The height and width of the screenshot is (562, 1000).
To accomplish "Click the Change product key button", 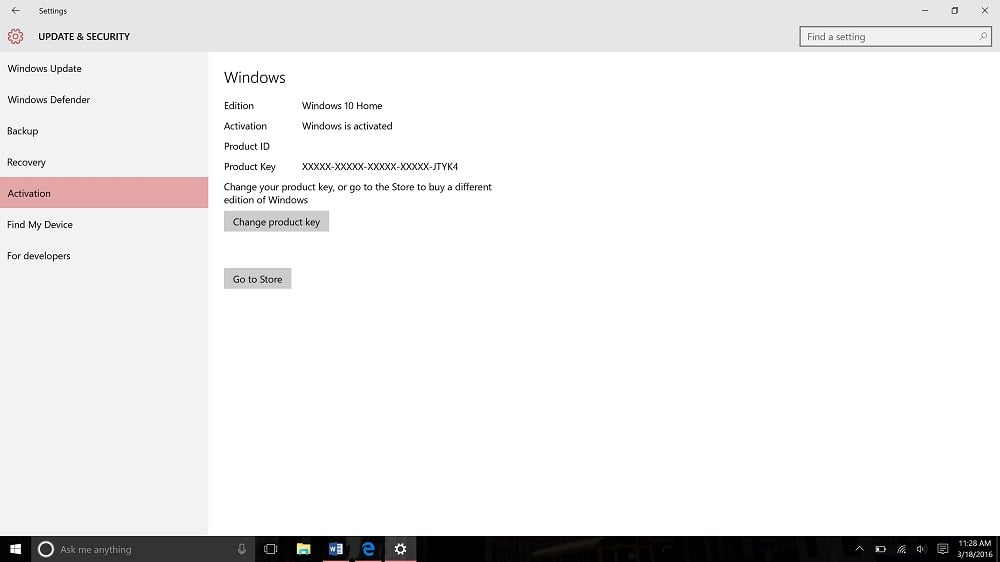I will (x=276, y=221).
